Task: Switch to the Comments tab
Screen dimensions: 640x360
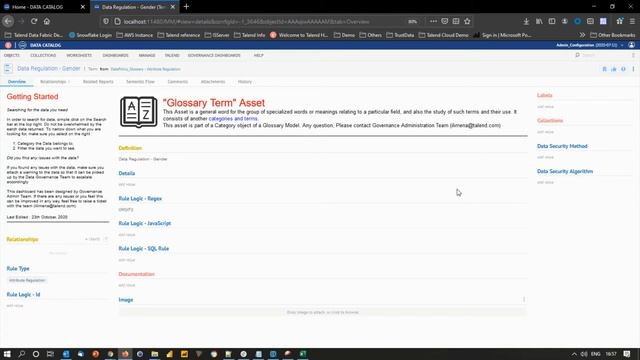Action: tap(178, 82)
